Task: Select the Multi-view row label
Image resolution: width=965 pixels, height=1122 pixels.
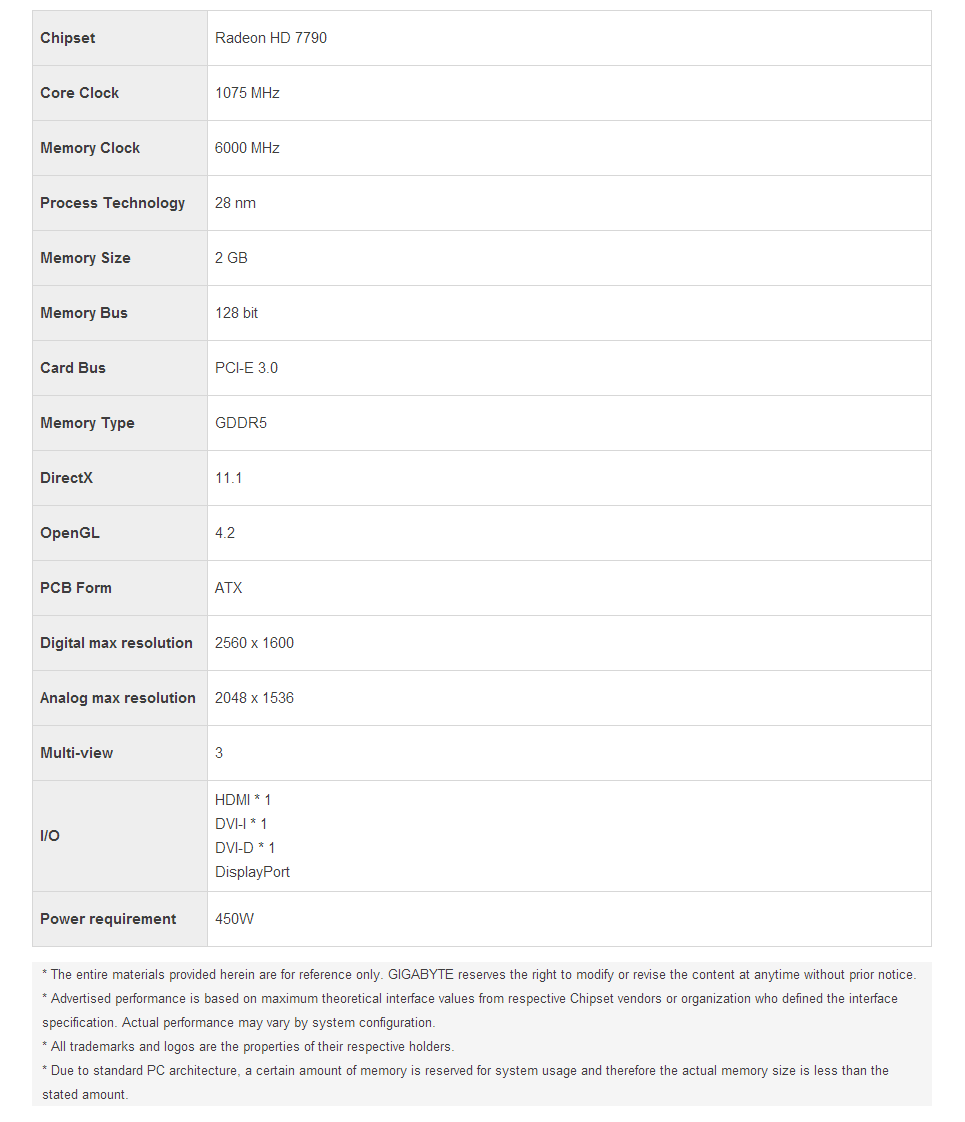Action: click(76, 753)
